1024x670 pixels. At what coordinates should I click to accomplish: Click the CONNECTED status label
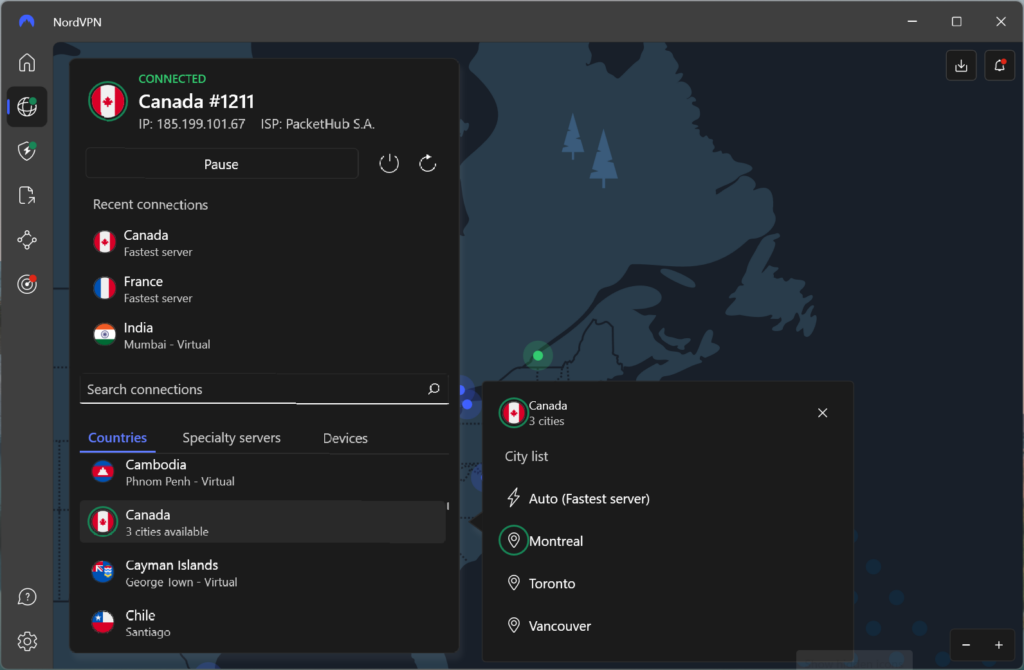tap(172, 78)
